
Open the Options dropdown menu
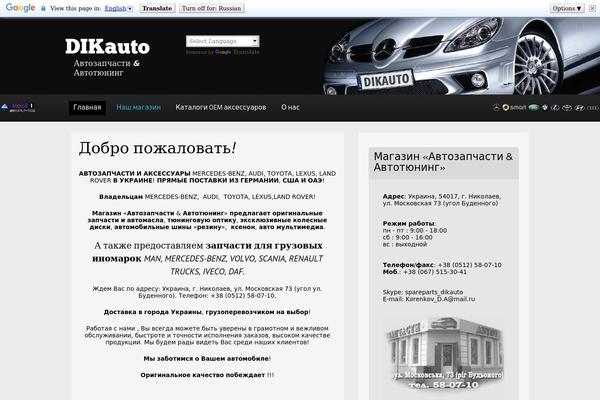(x=567, y=8)
